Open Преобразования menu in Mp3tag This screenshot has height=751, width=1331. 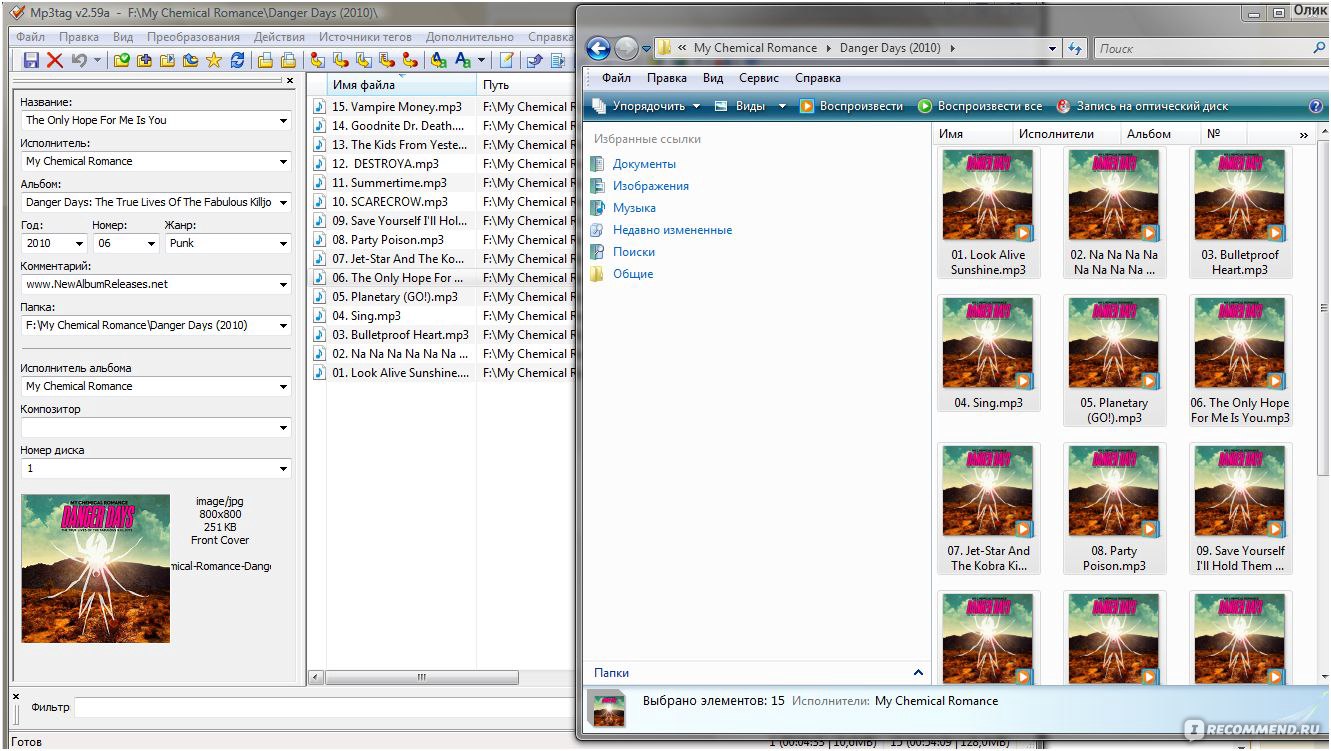pos(193,37)
